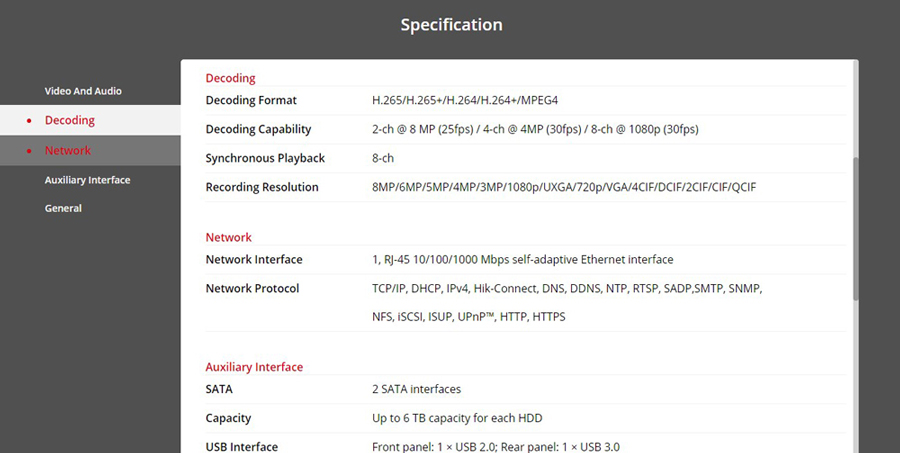Select the USB Interface row label
Image resolution: width=900 pixels, height=453 pixels.
[x=242, y=446]
